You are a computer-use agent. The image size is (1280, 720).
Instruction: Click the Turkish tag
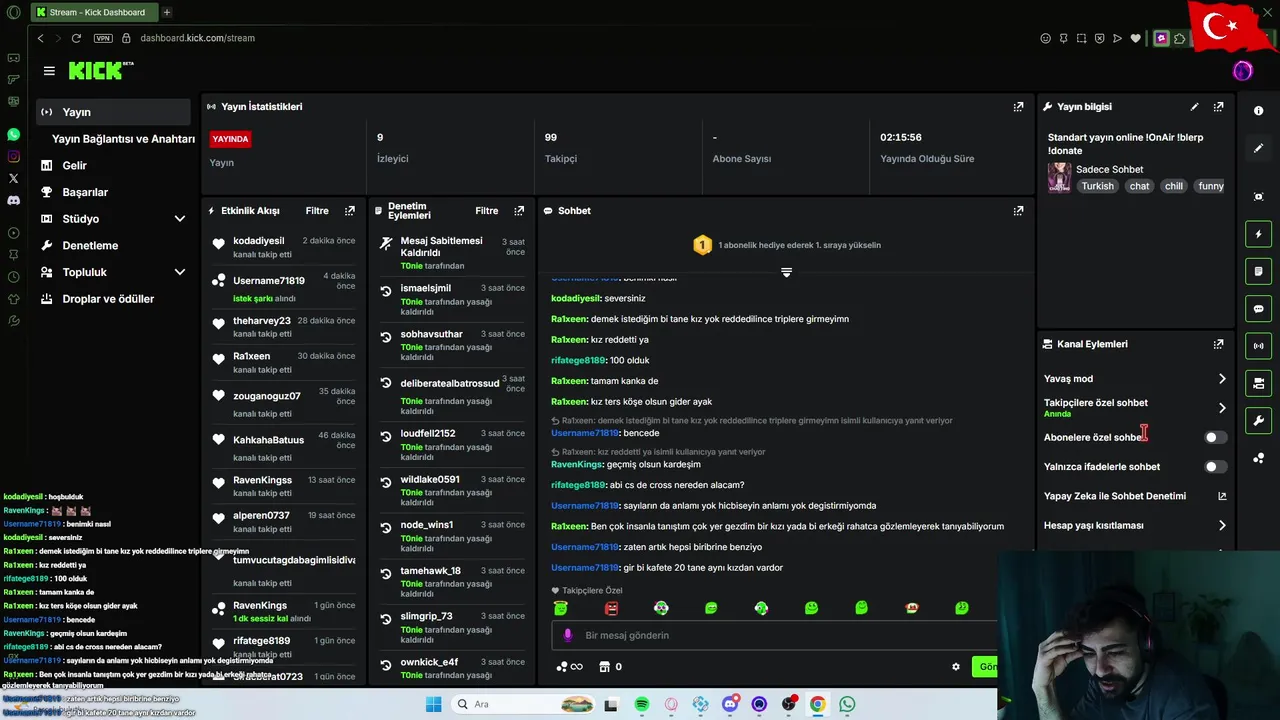pos(1097,186)
